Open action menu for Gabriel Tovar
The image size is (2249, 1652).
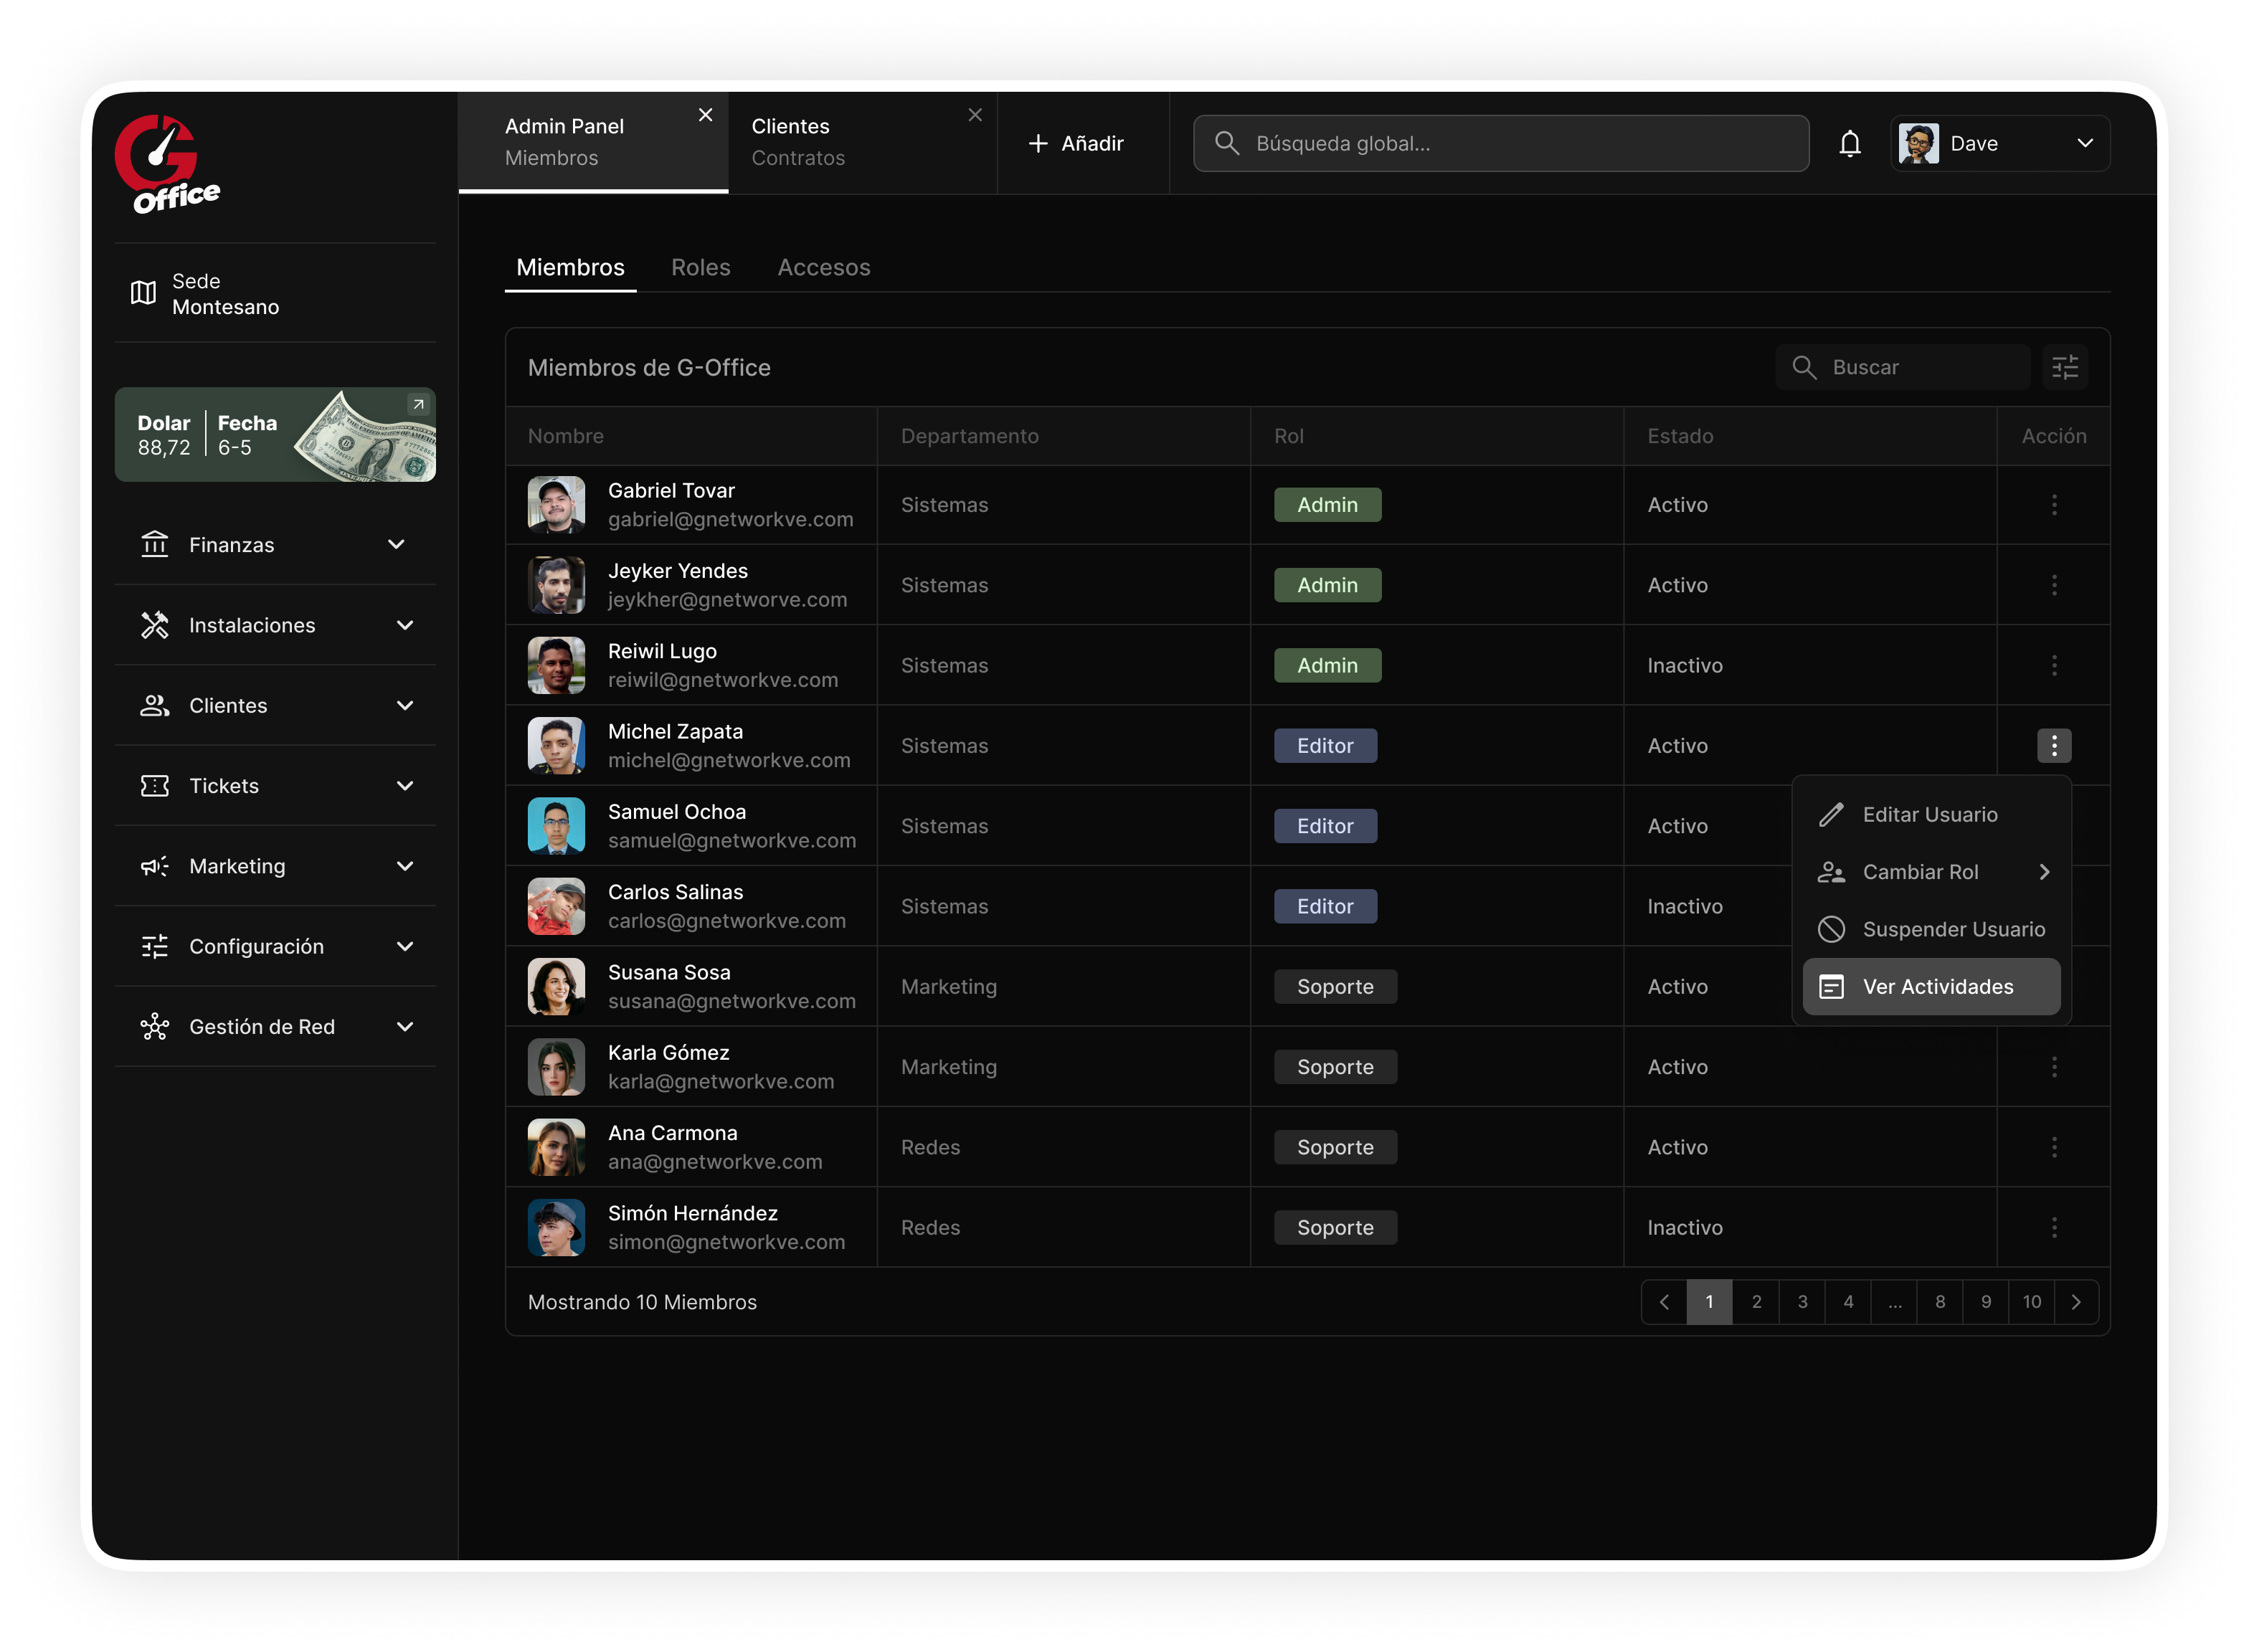pos(2054,505)
